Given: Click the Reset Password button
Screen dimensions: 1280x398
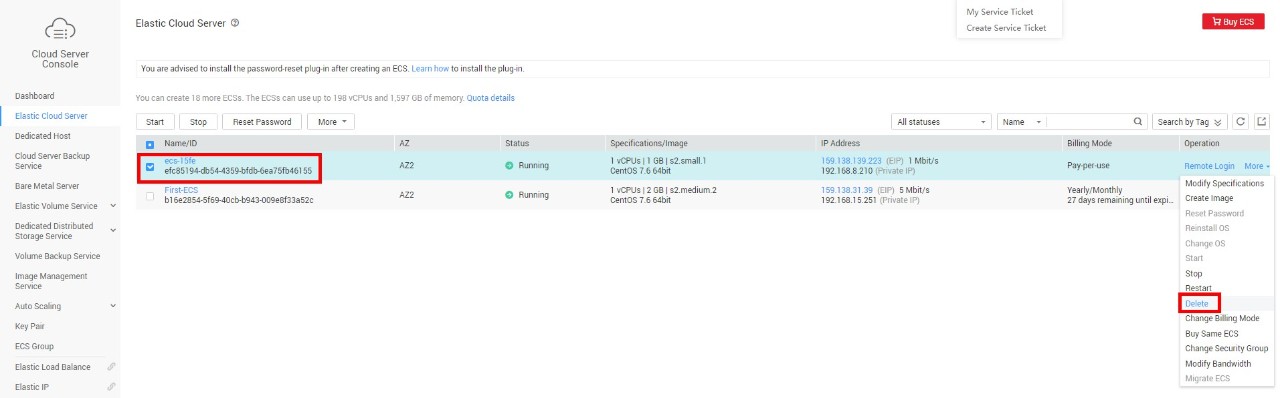Looking at the screenshot, I should coord(261,121).
